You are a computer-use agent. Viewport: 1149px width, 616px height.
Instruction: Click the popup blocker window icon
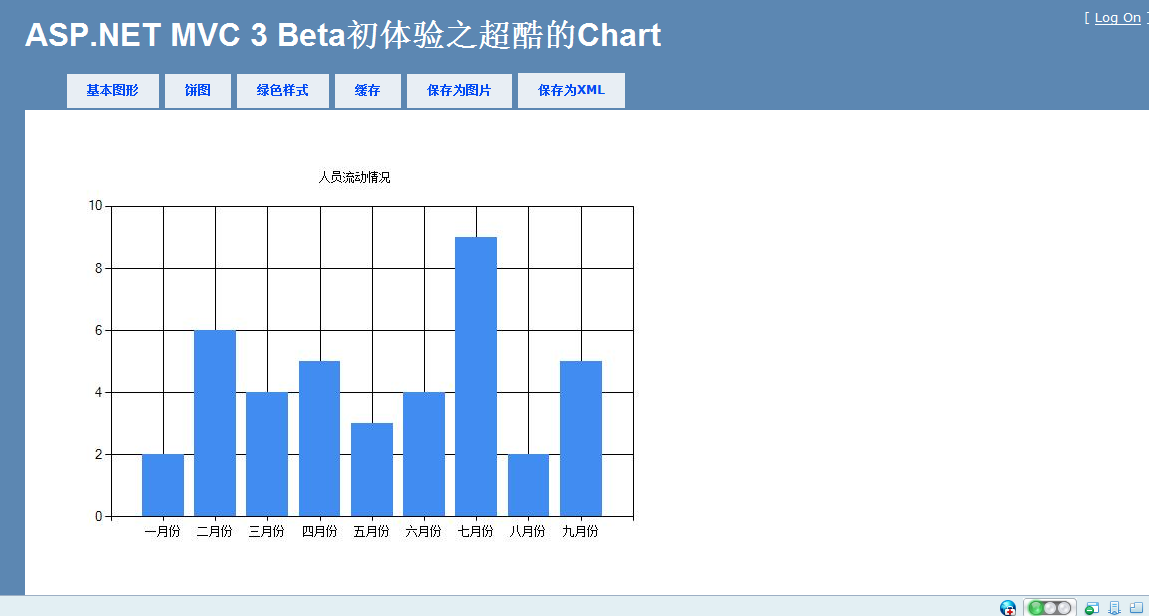(x=1092, y=608)
